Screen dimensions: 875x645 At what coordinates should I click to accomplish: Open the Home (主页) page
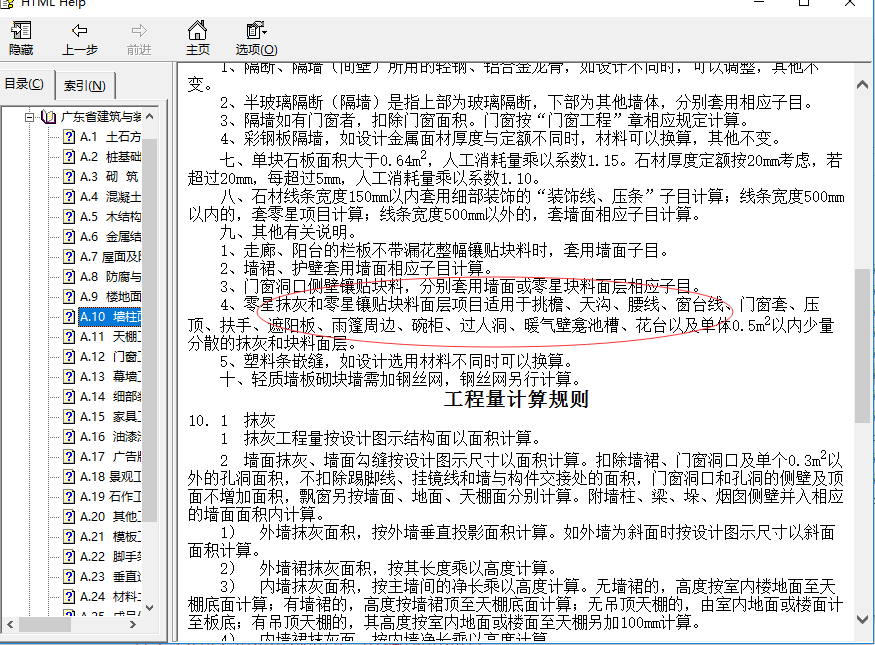(x=198, y=38)
